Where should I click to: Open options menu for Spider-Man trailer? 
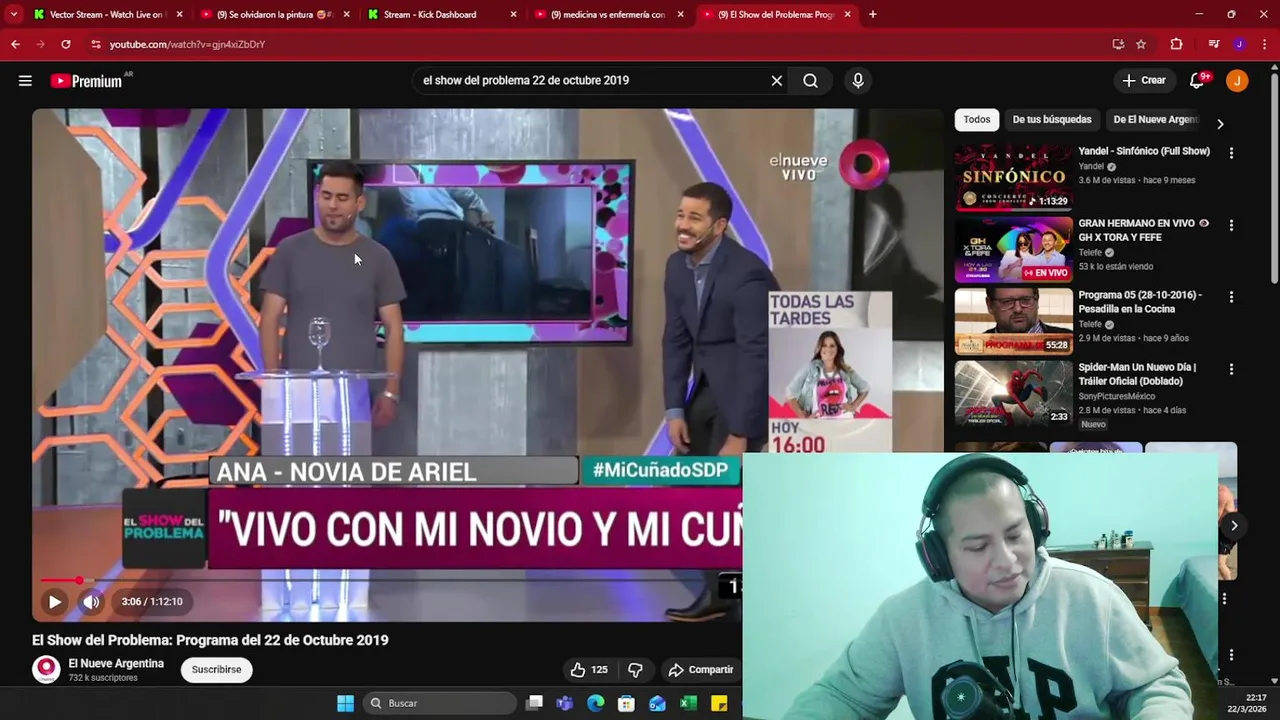click(x=1231, y=369)
